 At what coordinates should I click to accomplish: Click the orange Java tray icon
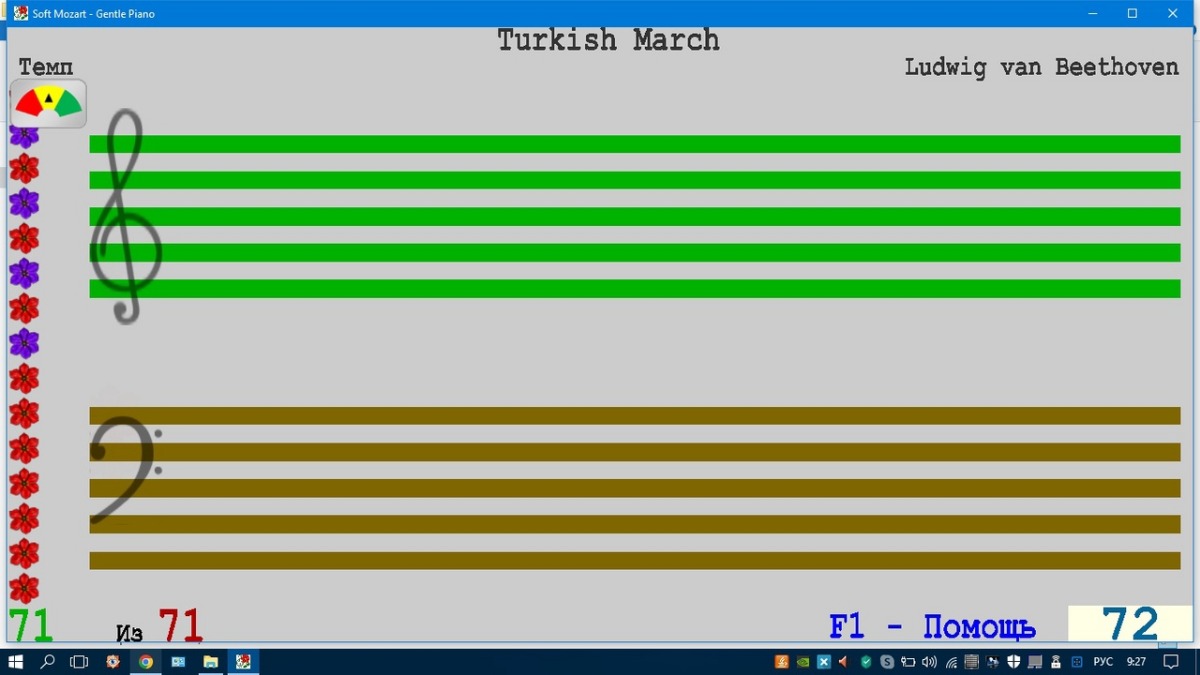pyautogui.click(x=782, y=662)
